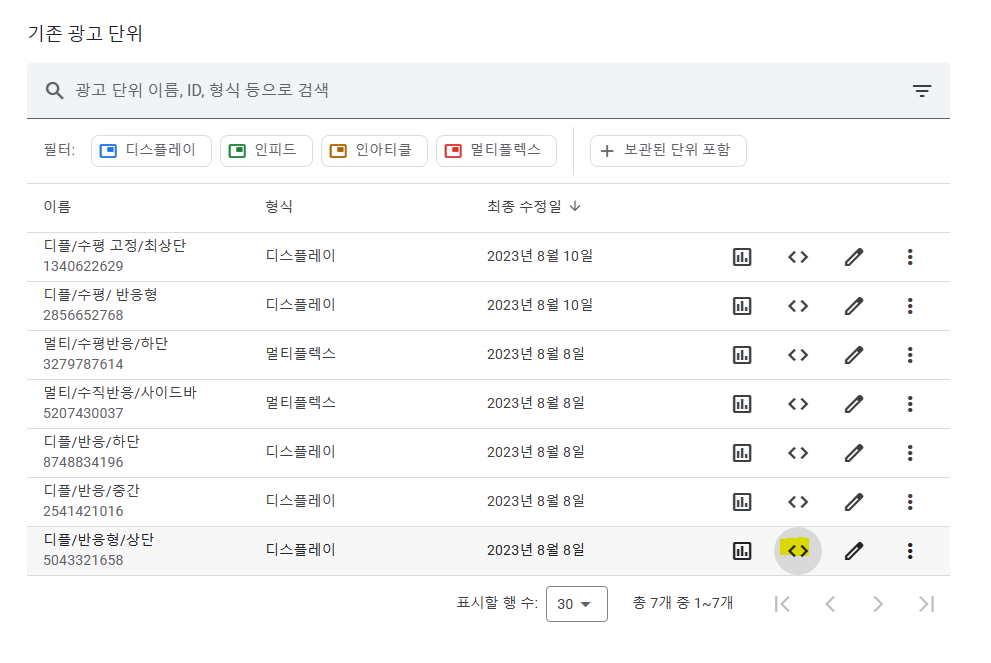
Task: Toggle the 디스플레이 filter chip
Action: [x=151, y=150]
